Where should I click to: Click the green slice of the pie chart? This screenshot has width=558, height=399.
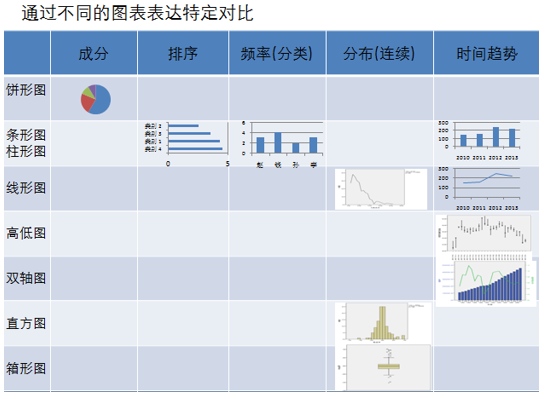[x=89, y=93]
